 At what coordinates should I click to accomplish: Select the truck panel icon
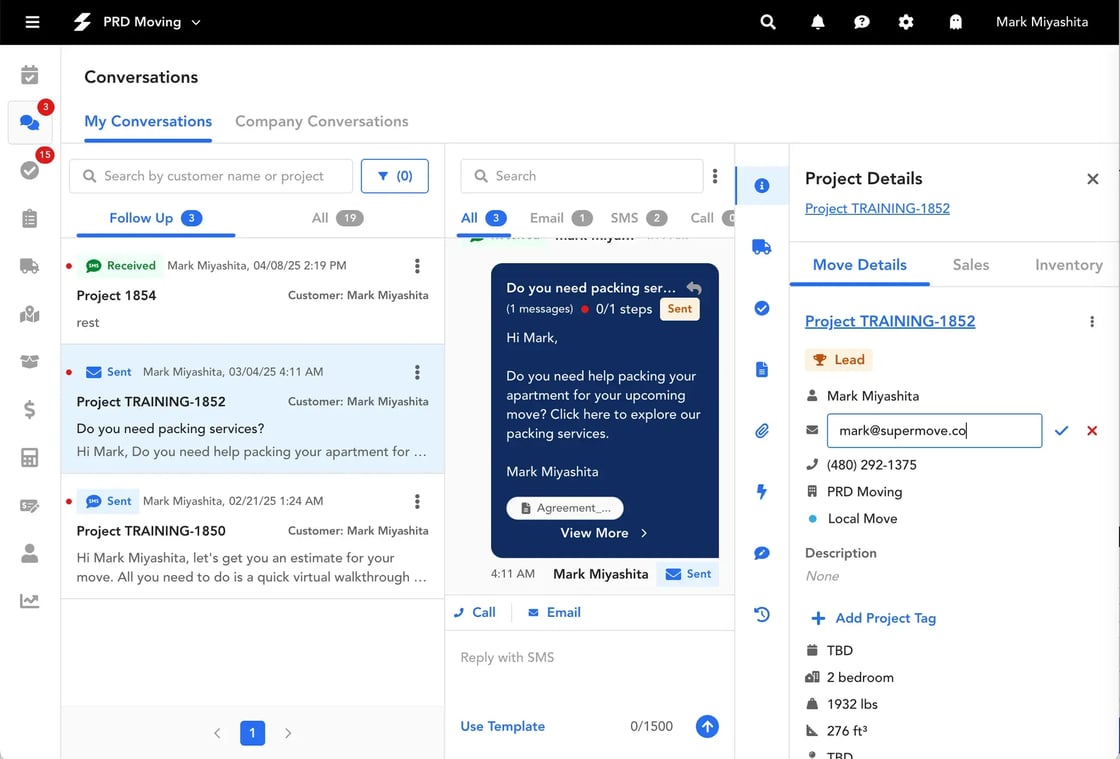click(762, 247)
